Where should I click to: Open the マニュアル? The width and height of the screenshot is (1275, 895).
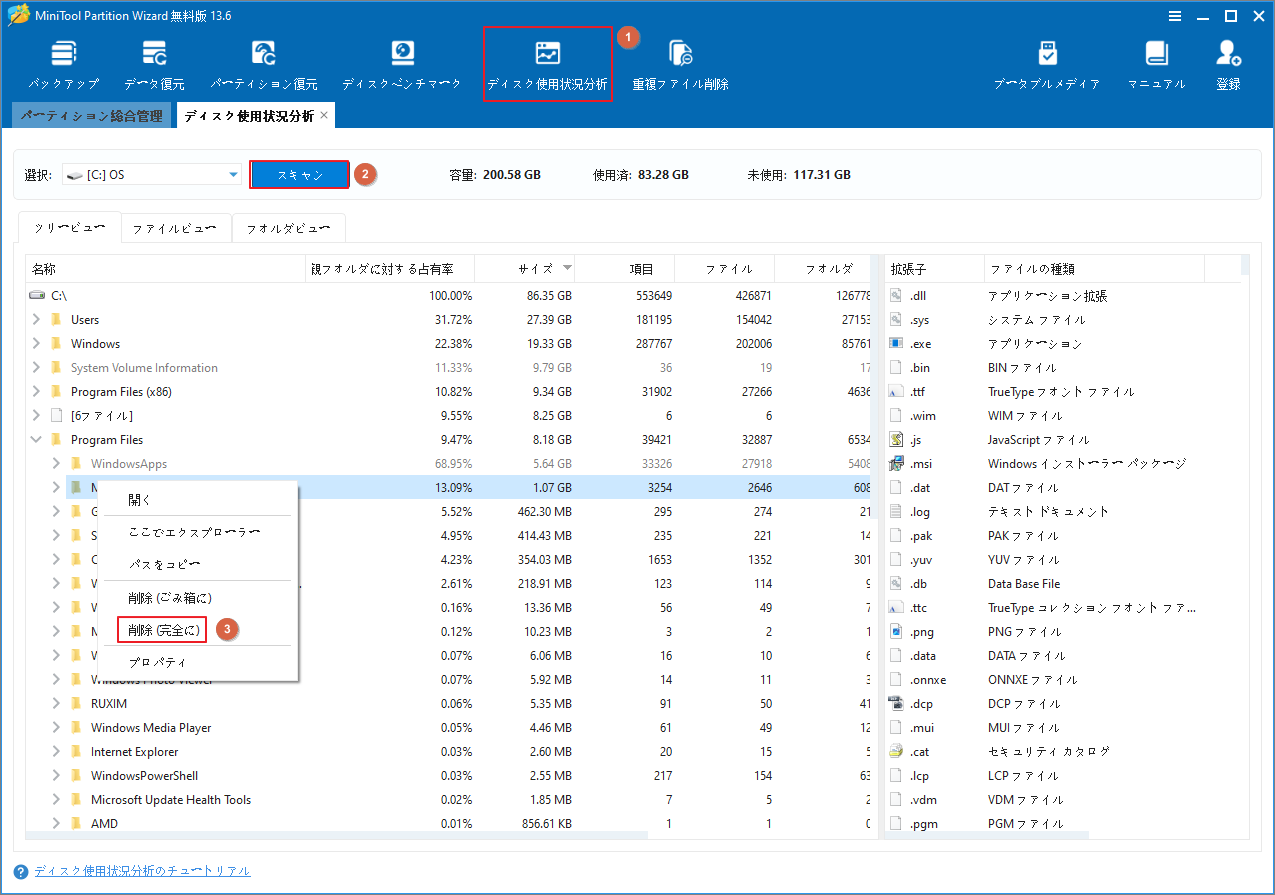click(1157, 65)
